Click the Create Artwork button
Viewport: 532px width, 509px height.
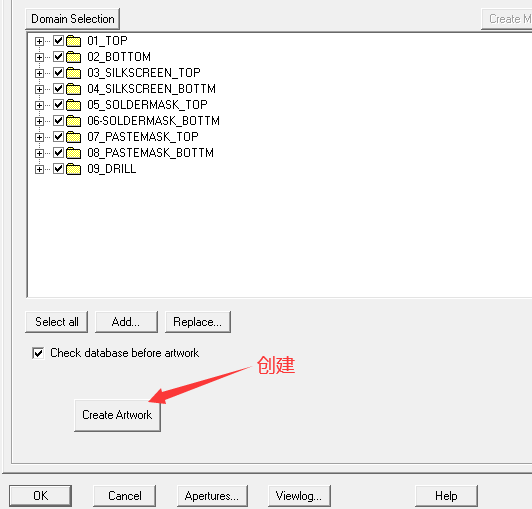coord(117,415)
